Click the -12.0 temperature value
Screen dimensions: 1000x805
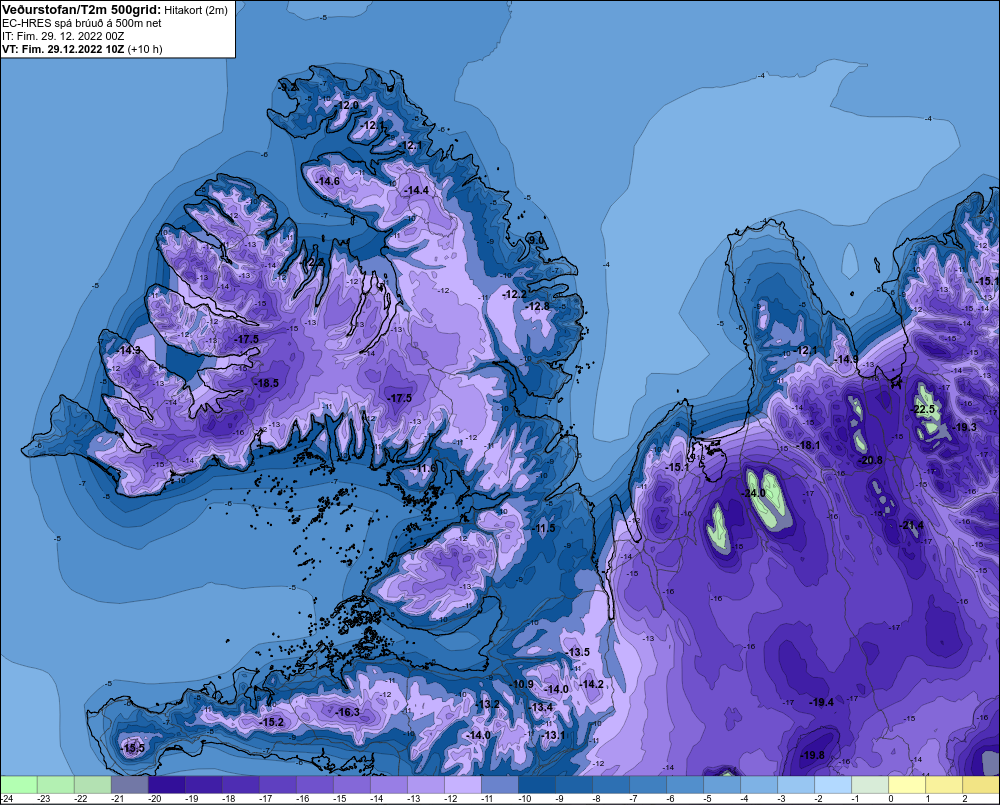pyautogui.click(x=348, y=105)
